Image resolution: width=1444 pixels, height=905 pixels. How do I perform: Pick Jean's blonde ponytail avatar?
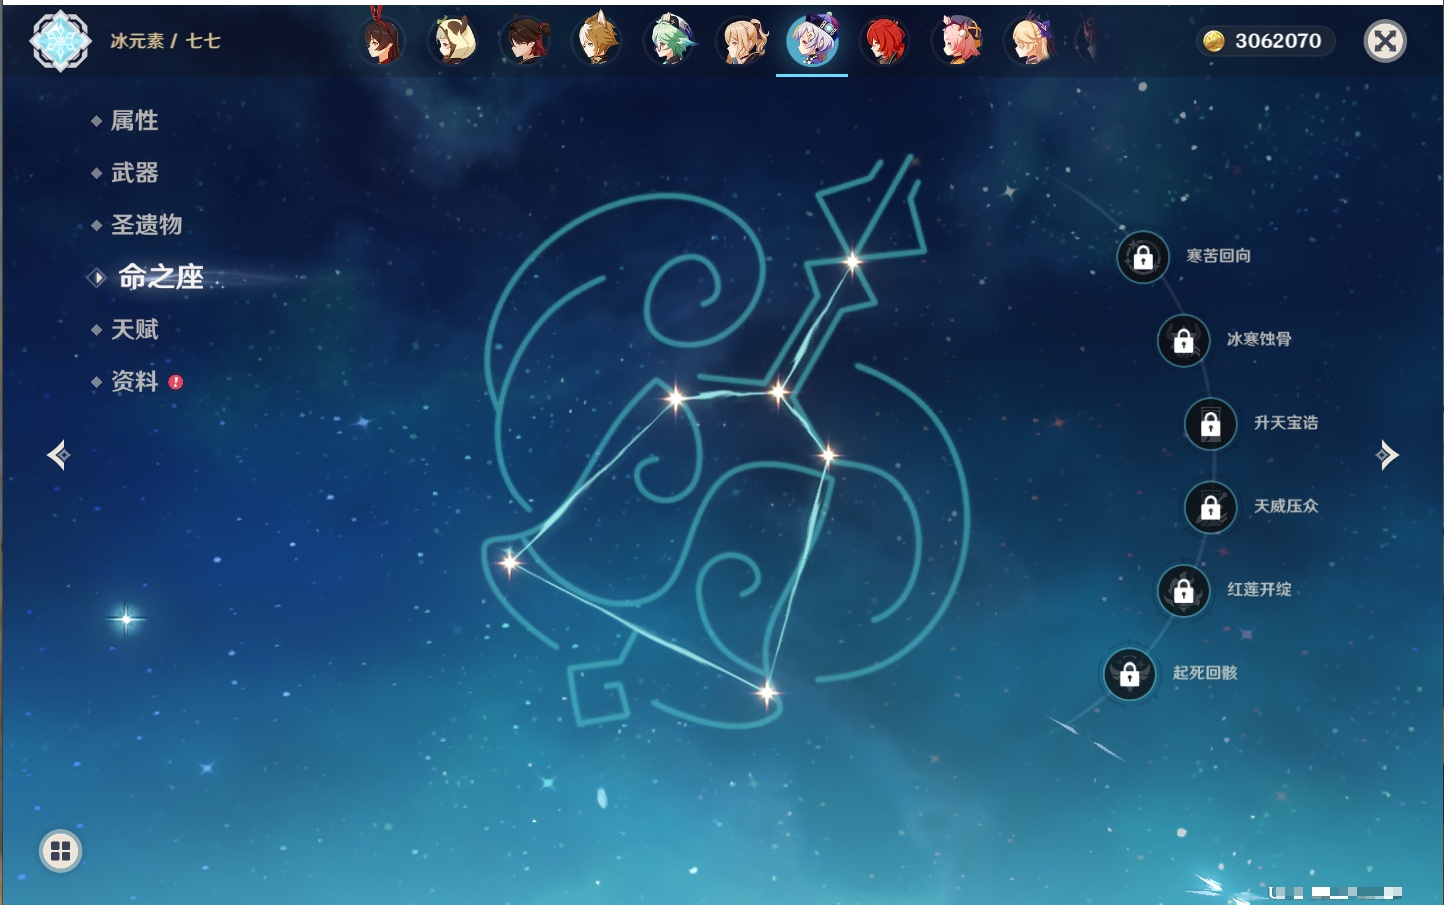(742, 40)
